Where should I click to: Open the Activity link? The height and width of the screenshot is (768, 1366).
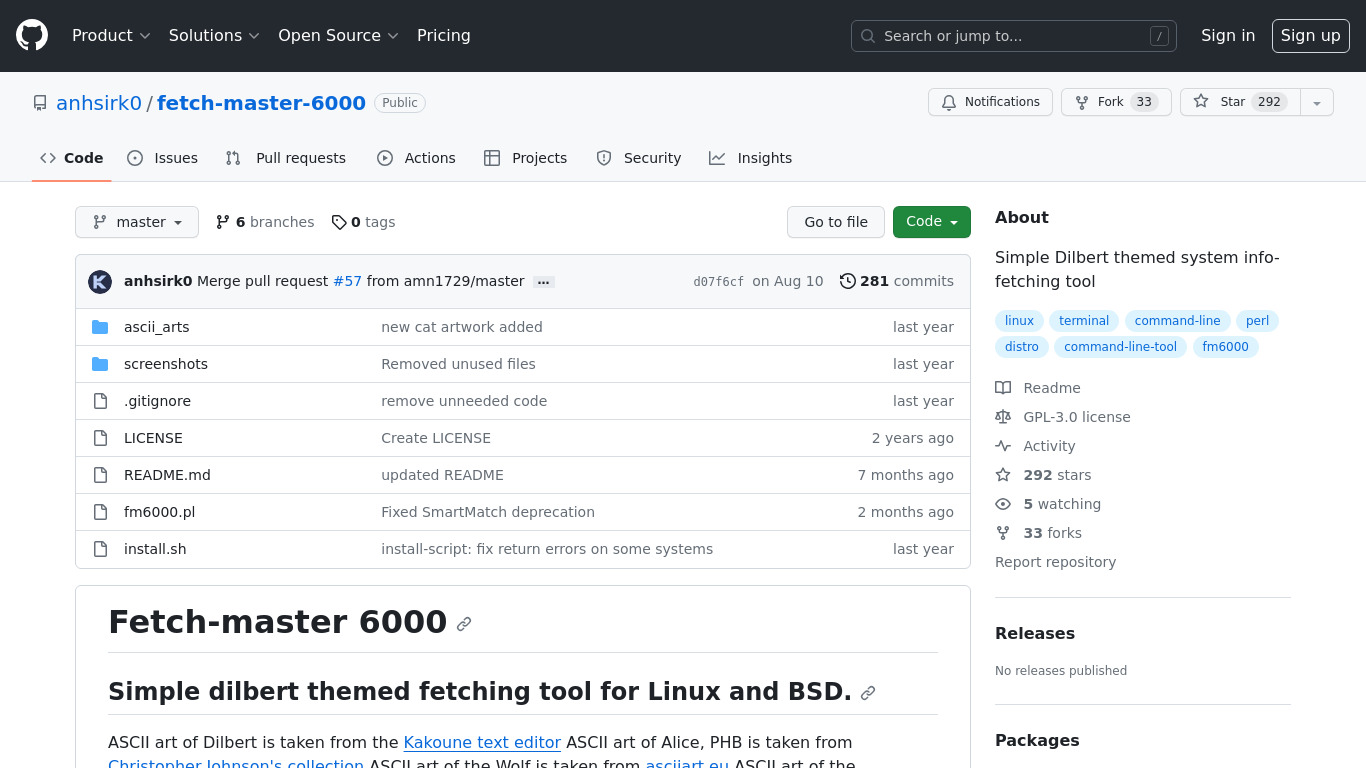1035,446
